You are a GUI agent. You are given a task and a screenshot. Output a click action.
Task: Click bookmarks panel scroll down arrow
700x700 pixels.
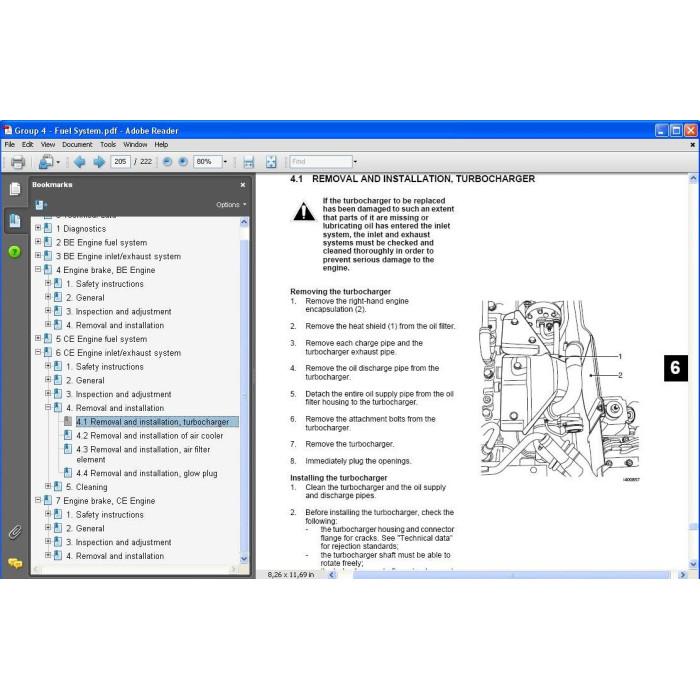click(x=244, y=558)
